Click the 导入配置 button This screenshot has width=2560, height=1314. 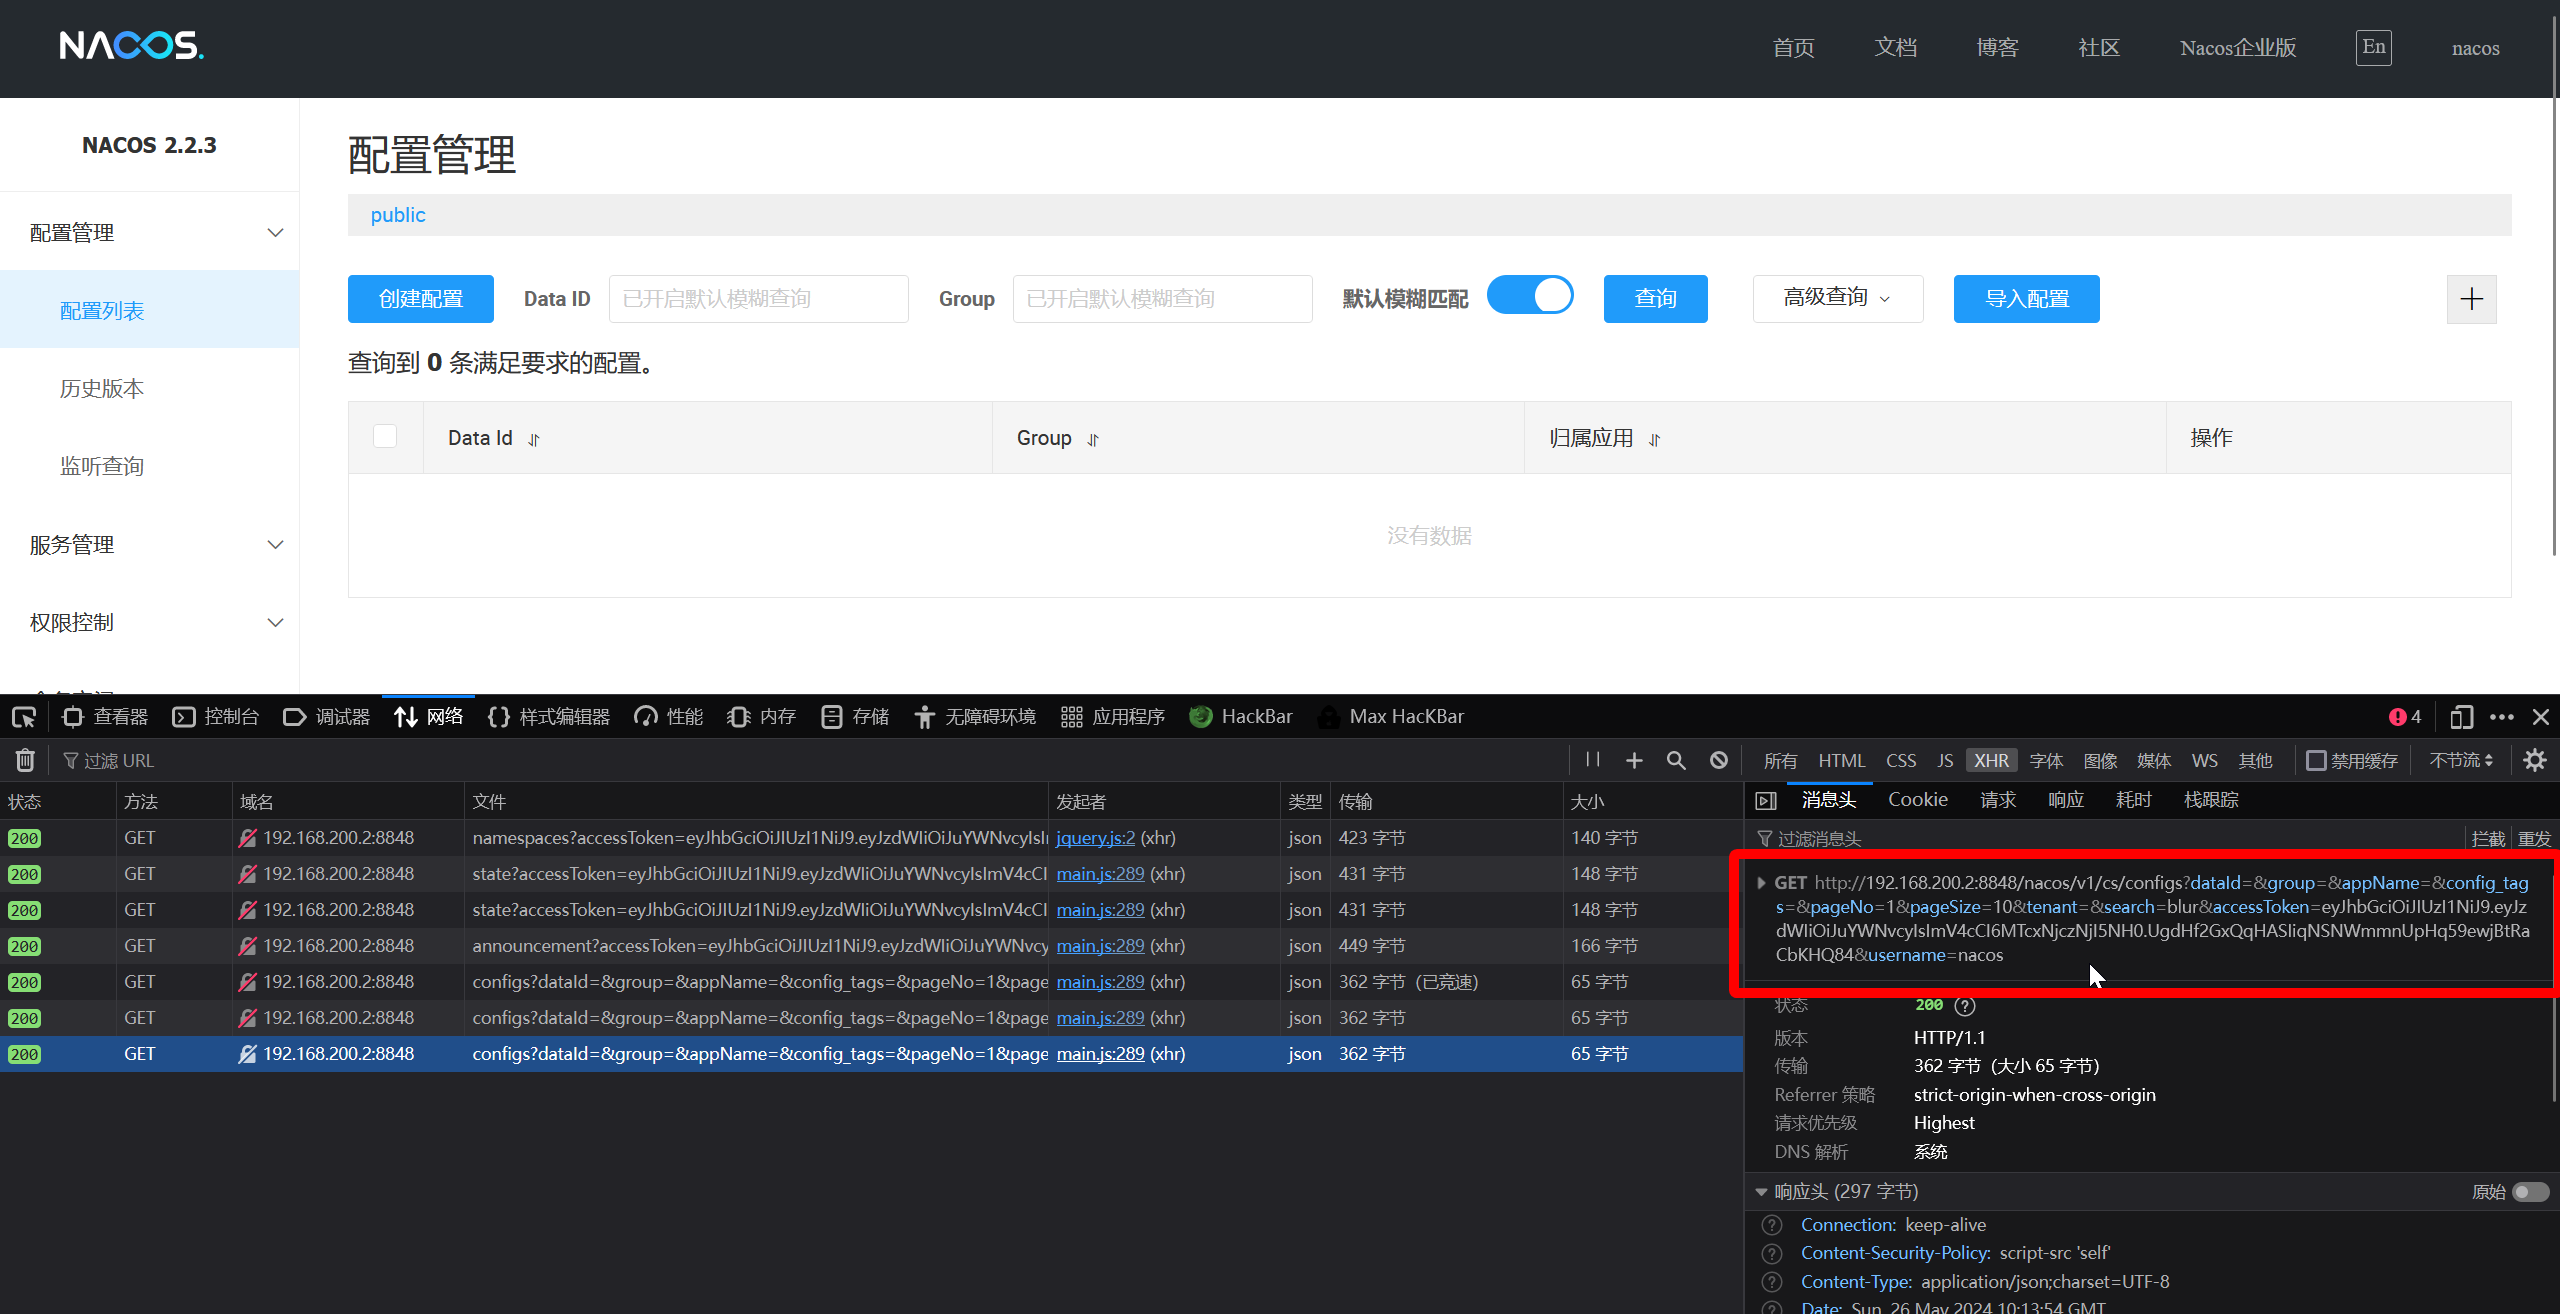2027,299
